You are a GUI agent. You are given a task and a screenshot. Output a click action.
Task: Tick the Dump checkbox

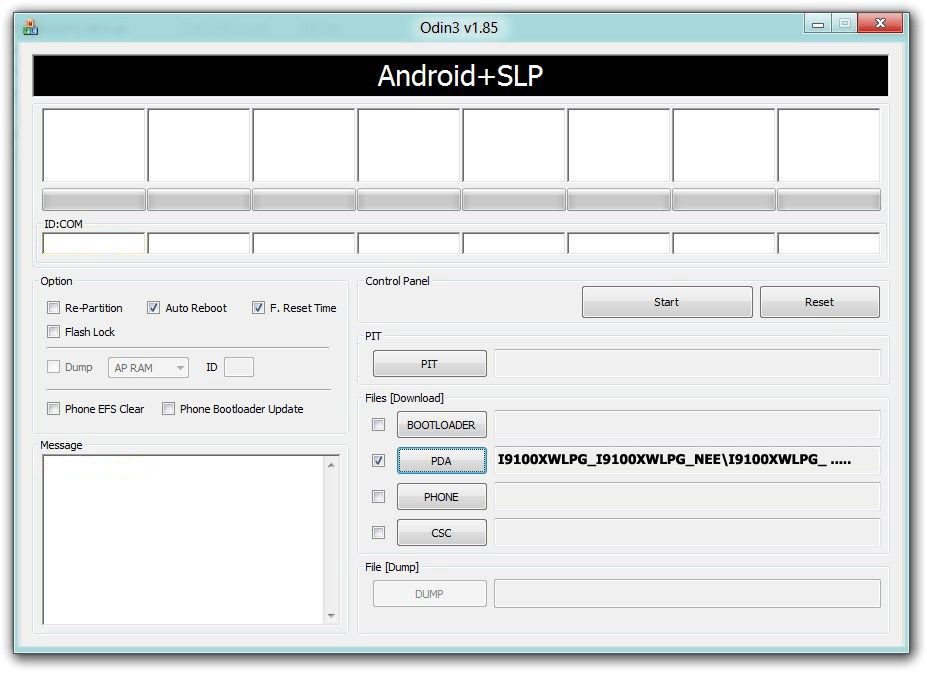click(x=53, y=367)
